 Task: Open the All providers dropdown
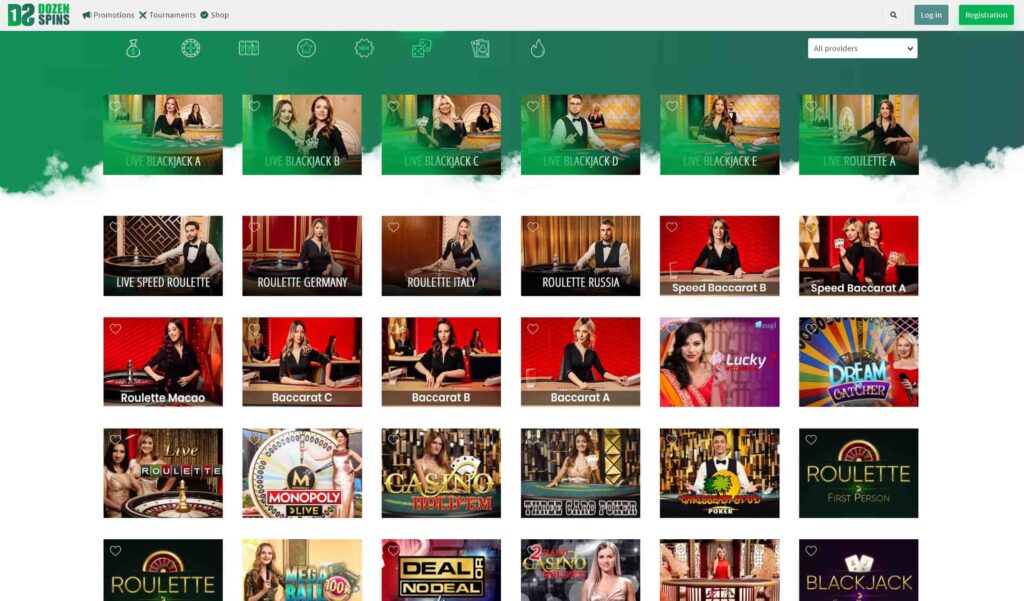point(863,48)
